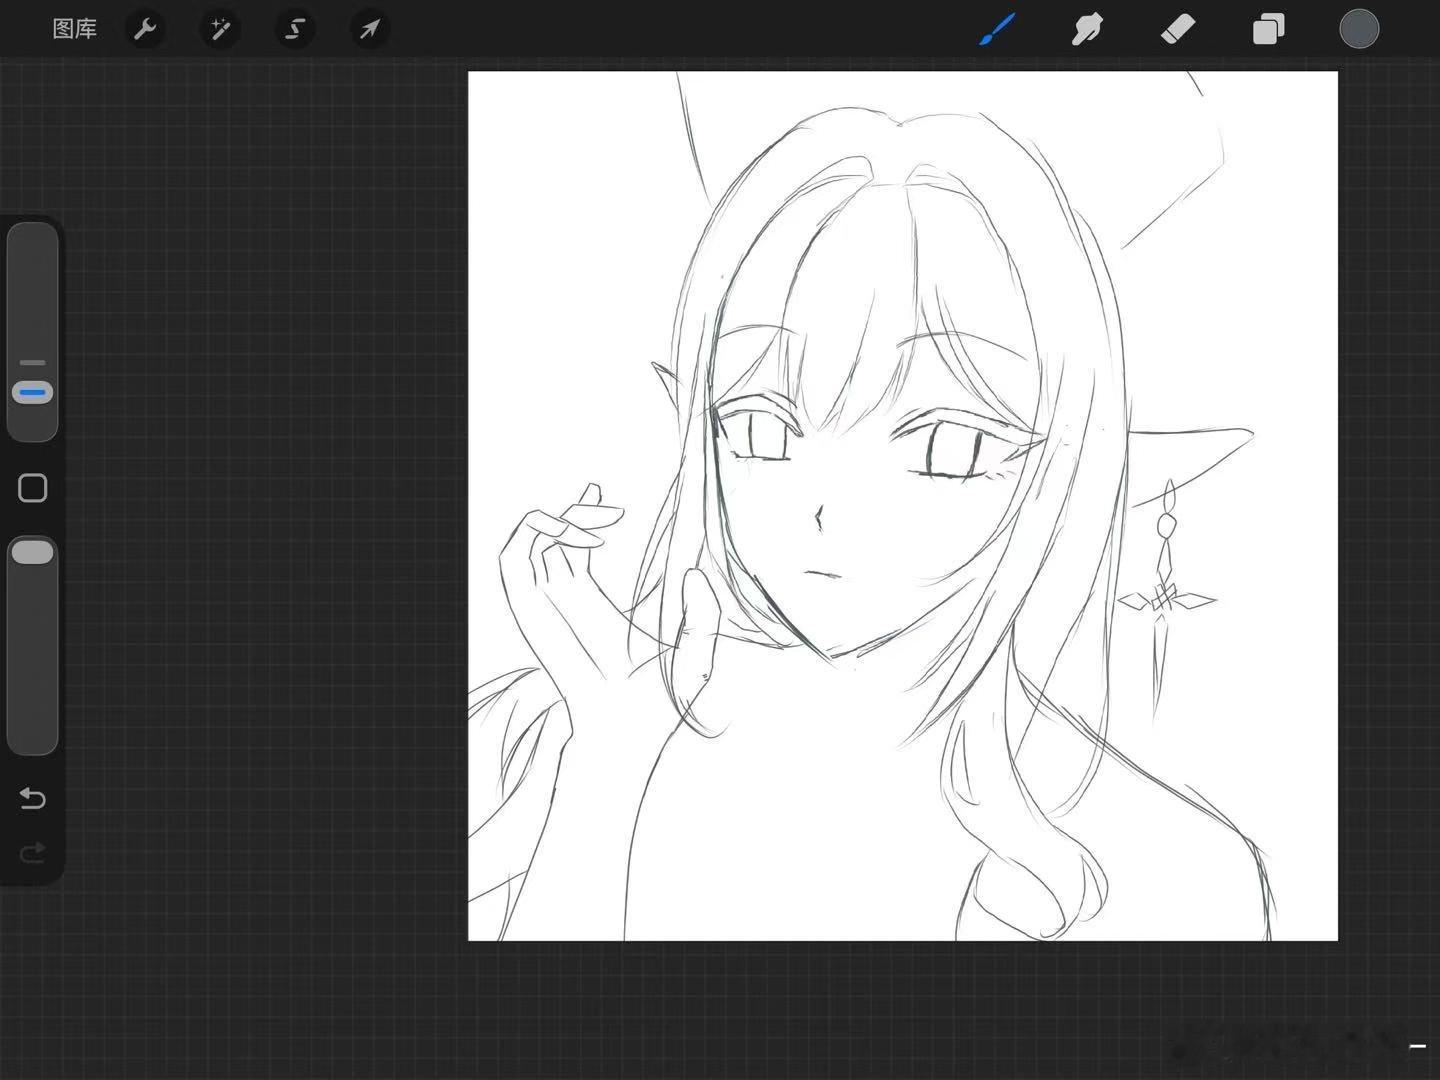Select the Brush tool
This screenshot has width=1440, height=1080.
click(997, 29)
